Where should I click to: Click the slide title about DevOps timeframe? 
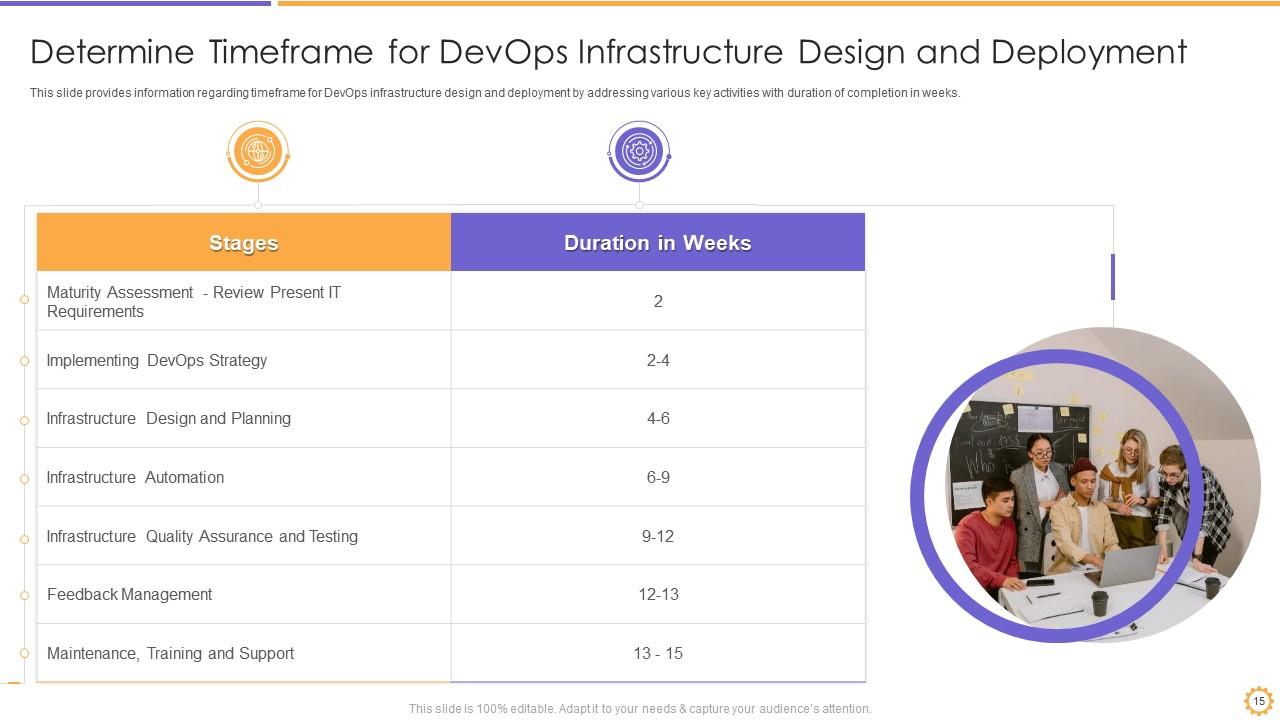coord(608,51)
